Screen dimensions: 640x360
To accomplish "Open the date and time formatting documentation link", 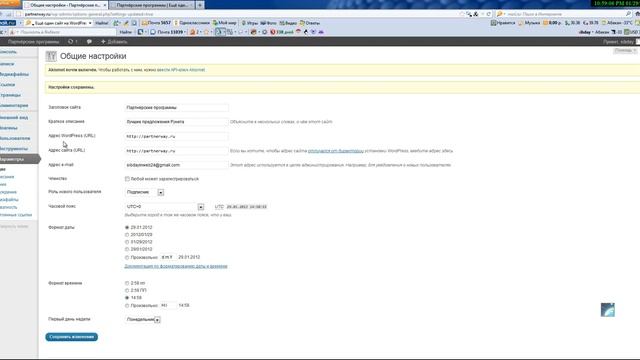I will coord(176,266).
